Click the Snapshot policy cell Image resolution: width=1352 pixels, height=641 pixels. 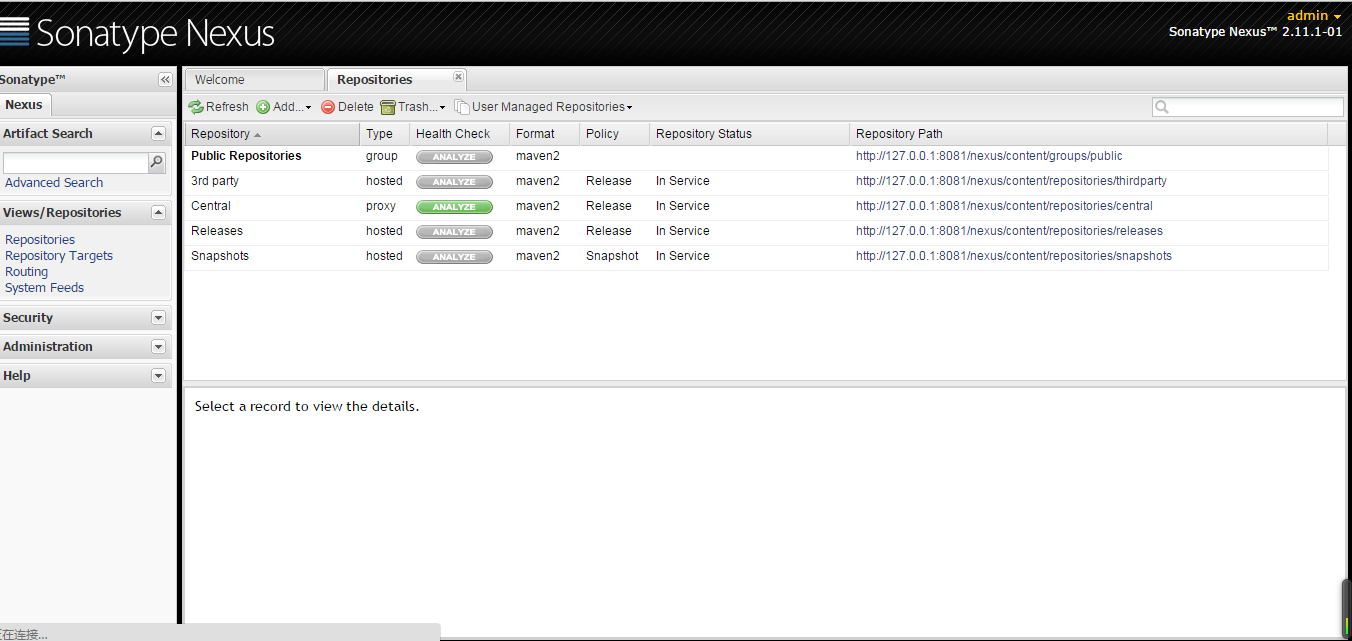click(x=612, y=256)
